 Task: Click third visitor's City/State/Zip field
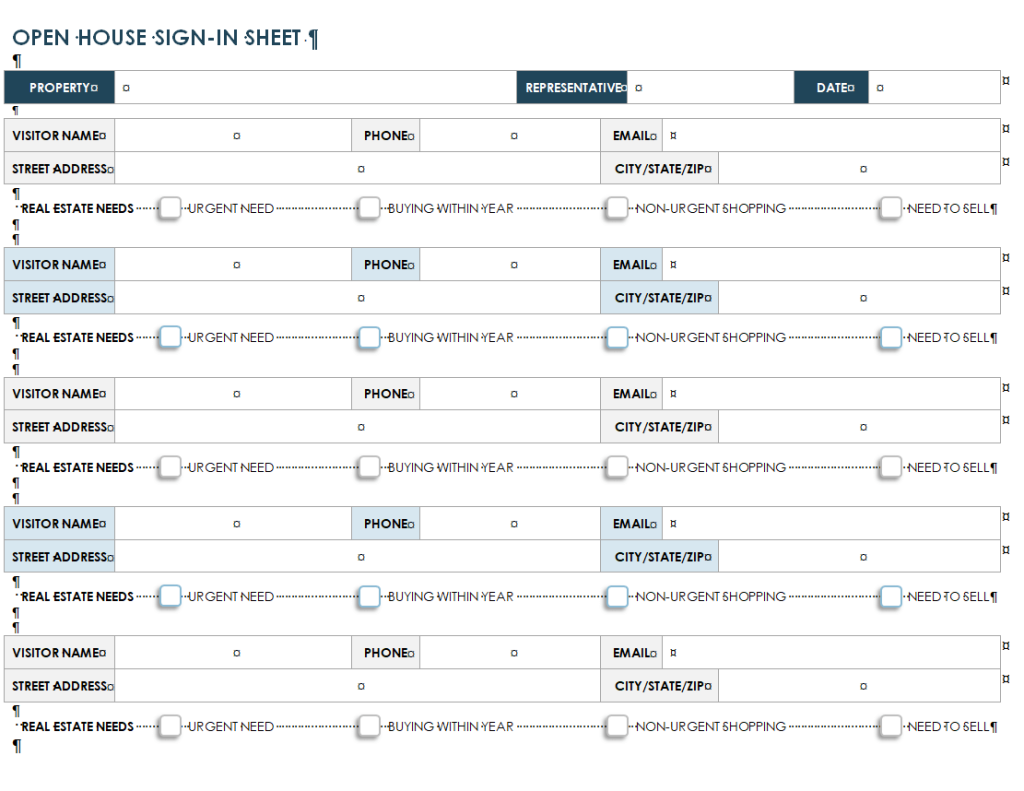click(x=859, y=427)
